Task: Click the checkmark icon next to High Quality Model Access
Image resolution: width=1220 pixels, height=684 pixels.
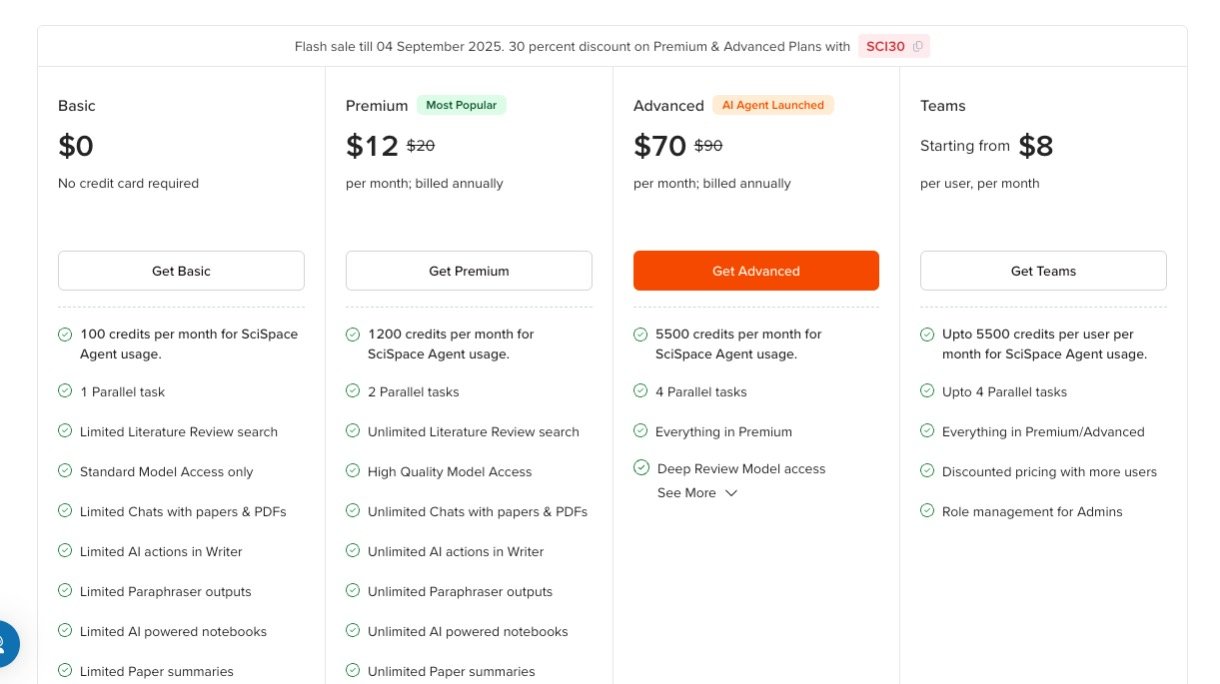Action: (353, 471)
